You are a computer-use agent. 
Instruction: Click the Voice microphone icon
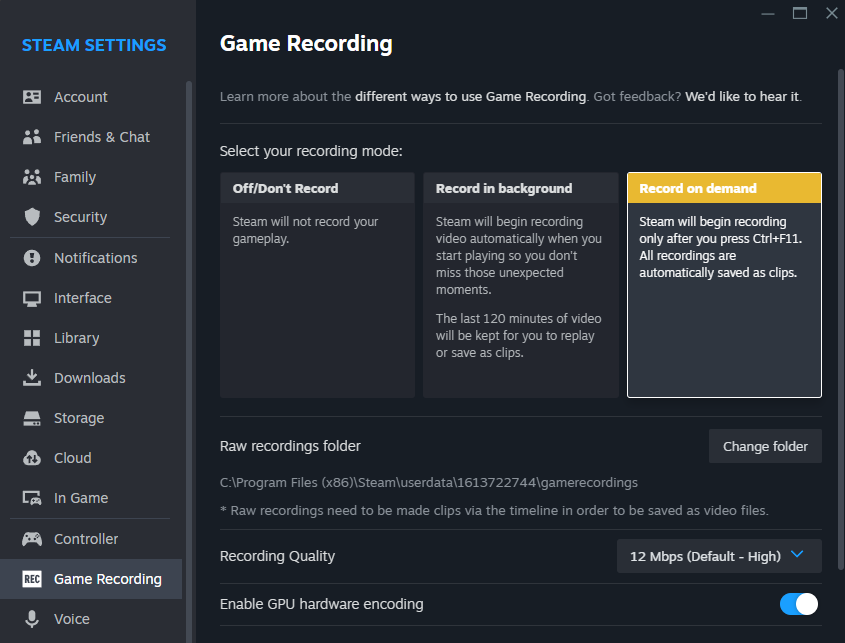[32, 619]
